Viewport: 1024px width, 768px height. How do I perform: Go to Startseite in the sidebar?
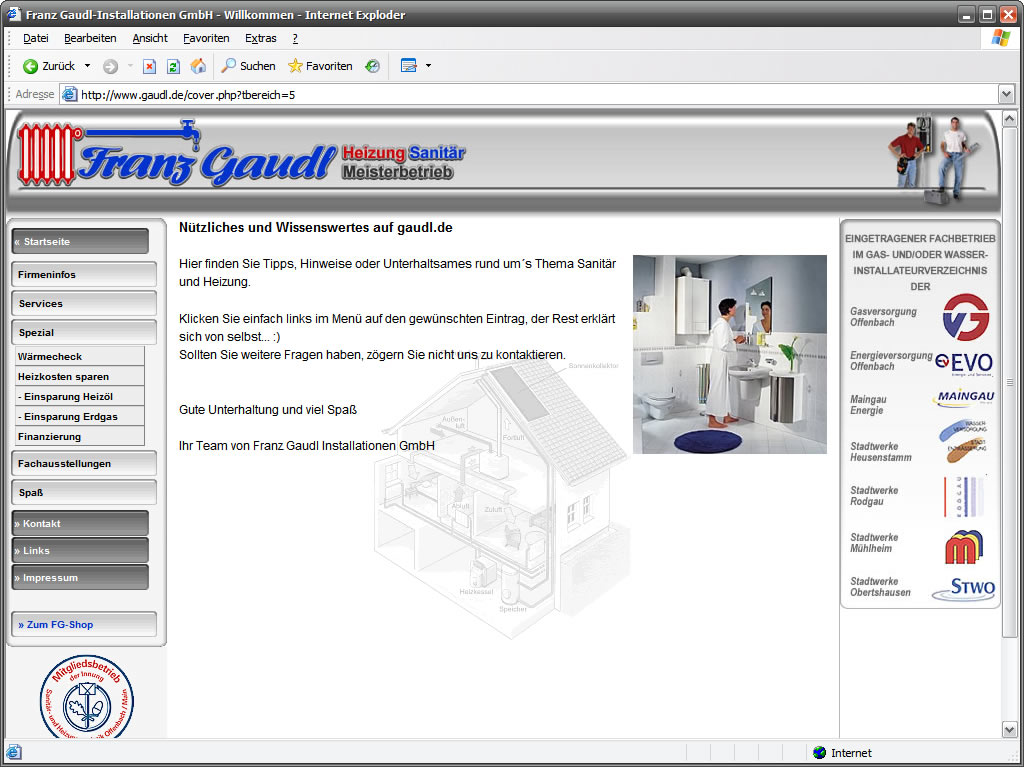[x=80, y=242]
